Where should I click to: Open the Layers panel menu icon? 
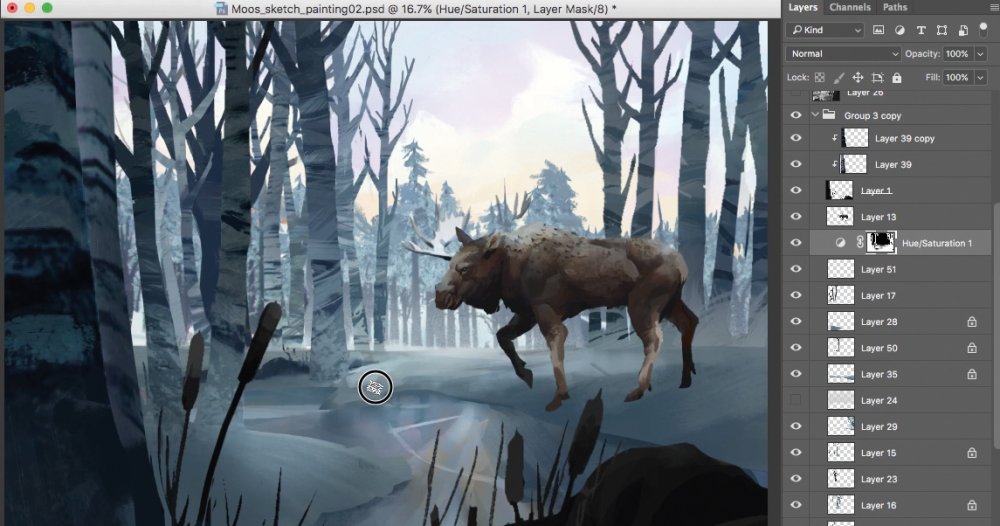(x=992, y=7)
